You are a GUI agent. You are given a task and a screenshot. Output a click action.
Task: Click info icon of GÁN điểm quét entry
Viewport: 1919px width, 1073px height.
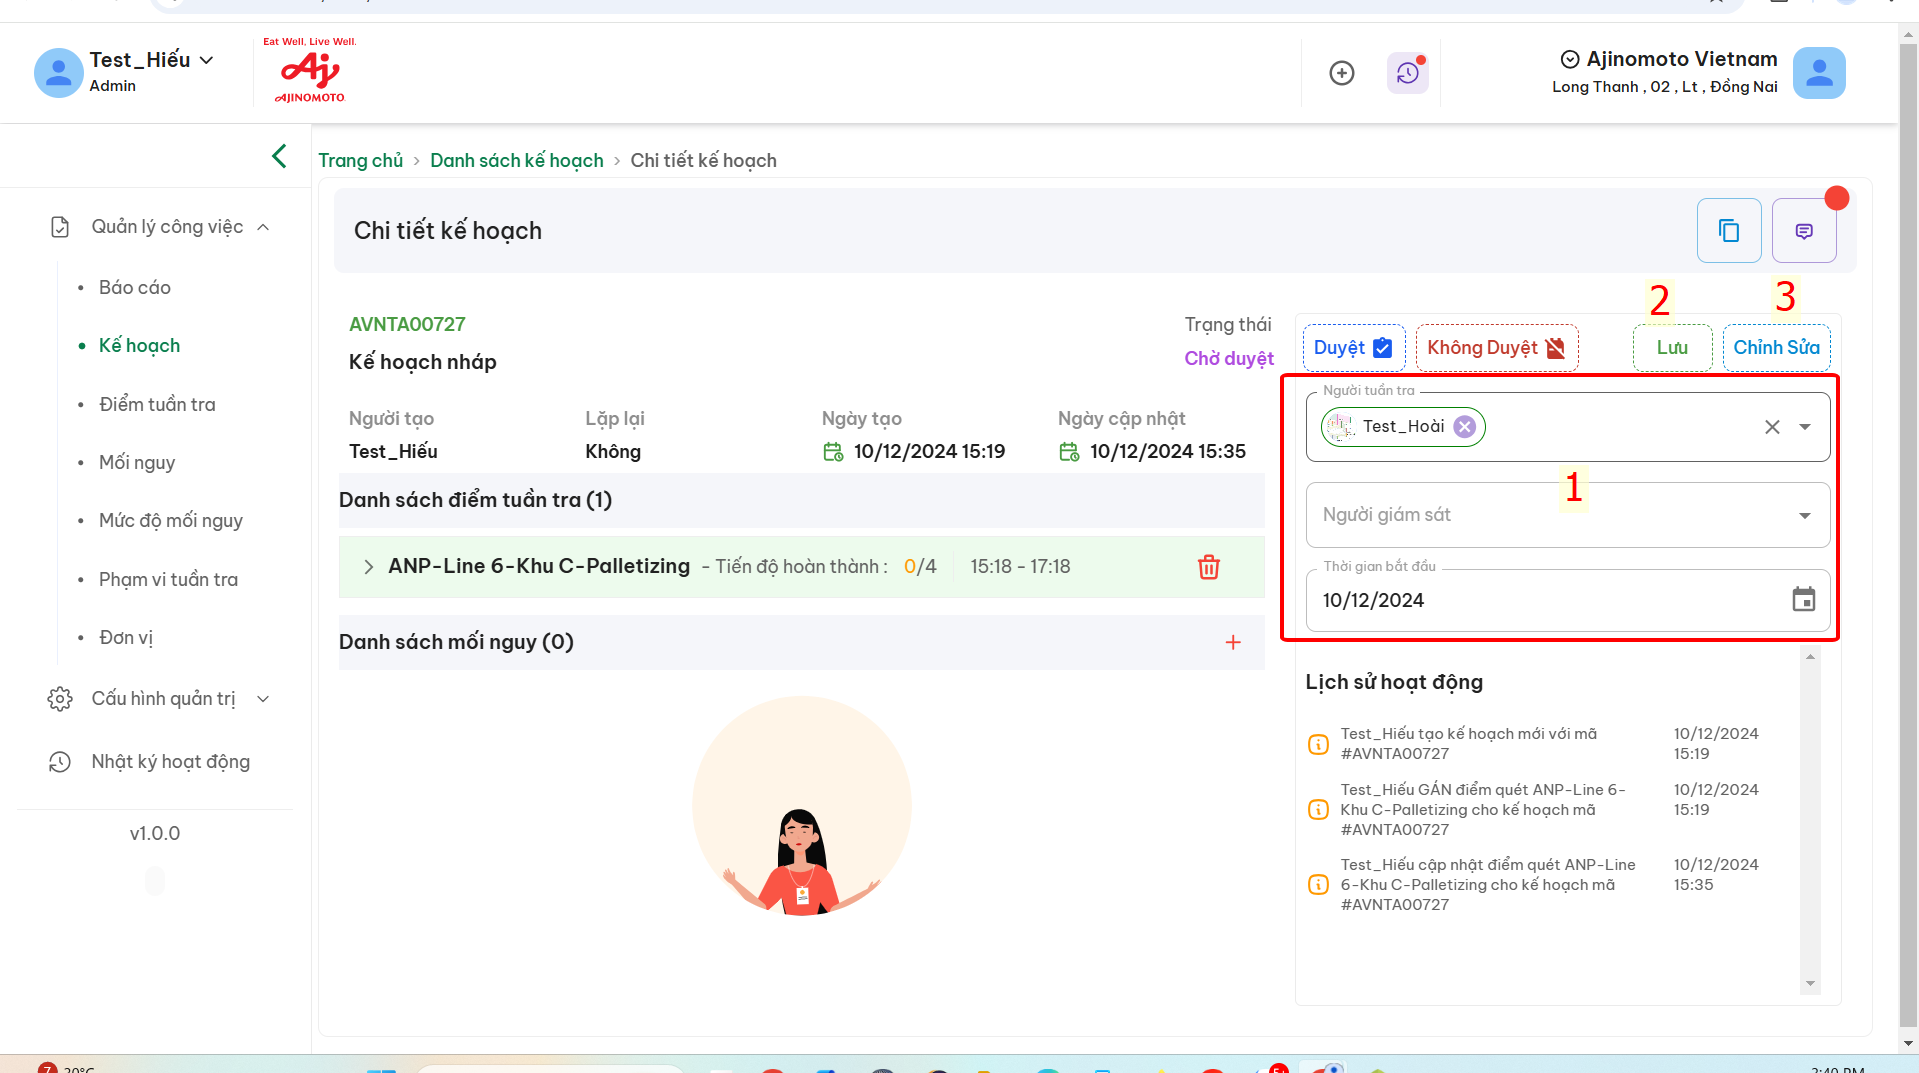pyautogui.click(x=1318, y=810)
